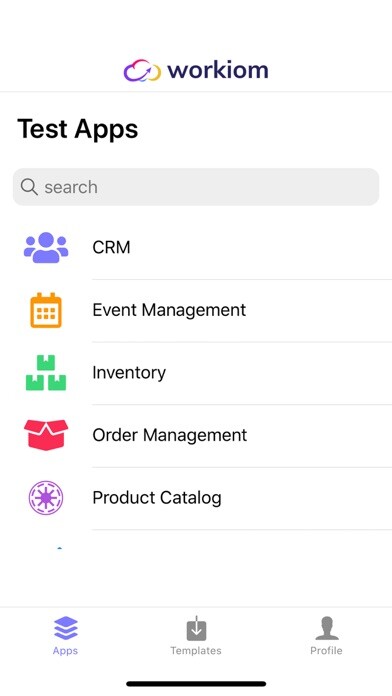This screenshot has width=392, height=696.
Task: Tap the red Order Management box icon
Action: click(x=46, y=435)
